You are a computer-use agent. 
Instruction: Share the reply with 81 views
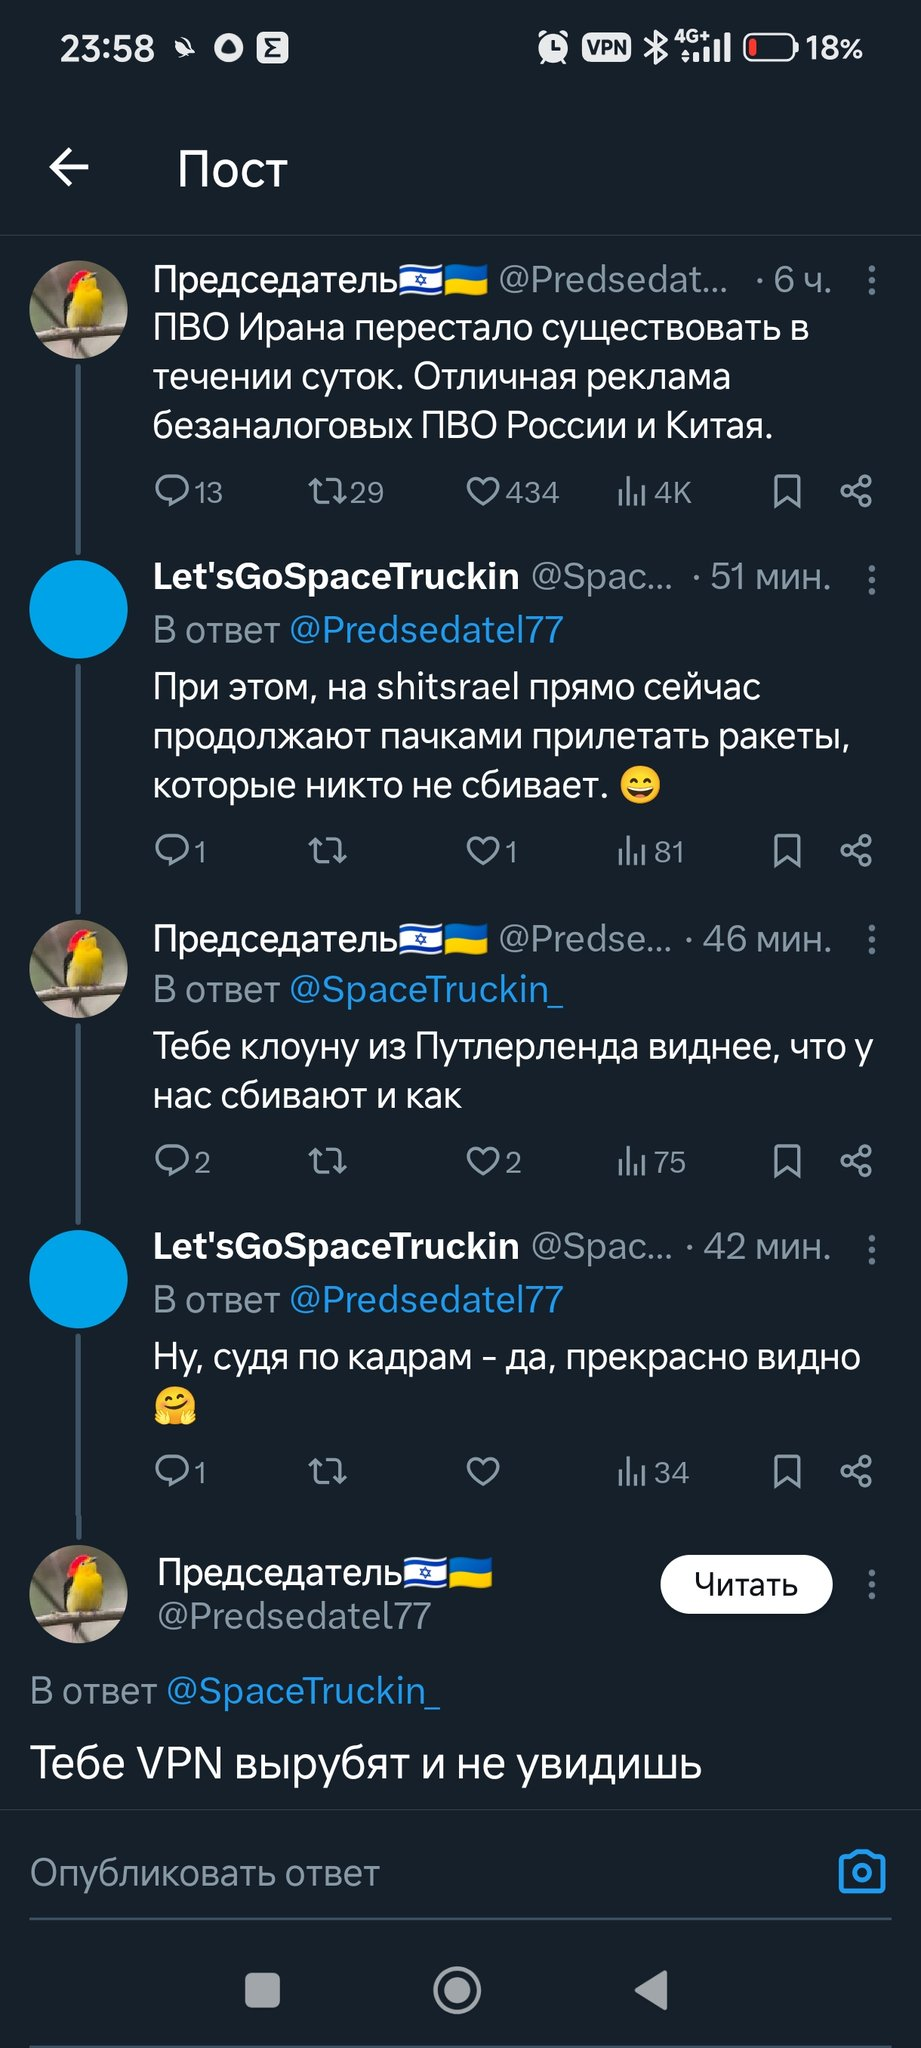(856, 851)
